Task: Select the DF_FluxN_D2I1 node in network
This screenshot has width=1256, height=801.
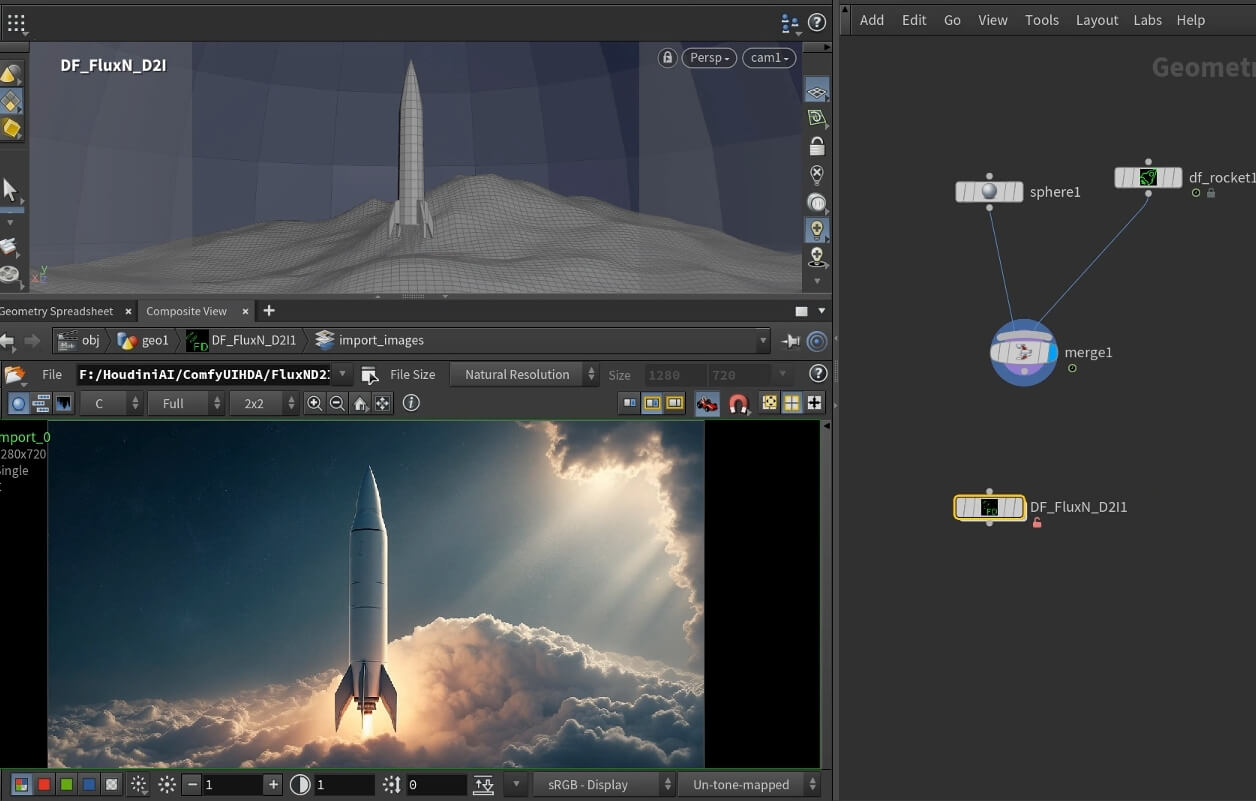Action: click(x=989, y=507)
